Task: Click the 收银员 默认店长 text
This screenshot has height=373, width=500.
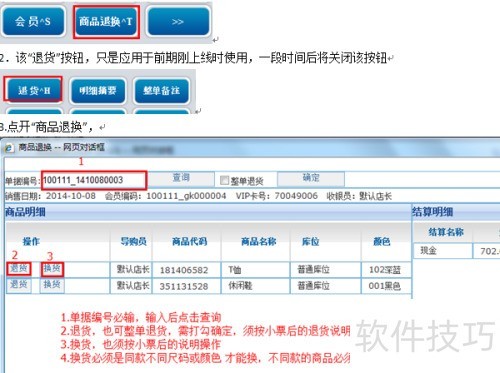Action: (x=359, y=196)
